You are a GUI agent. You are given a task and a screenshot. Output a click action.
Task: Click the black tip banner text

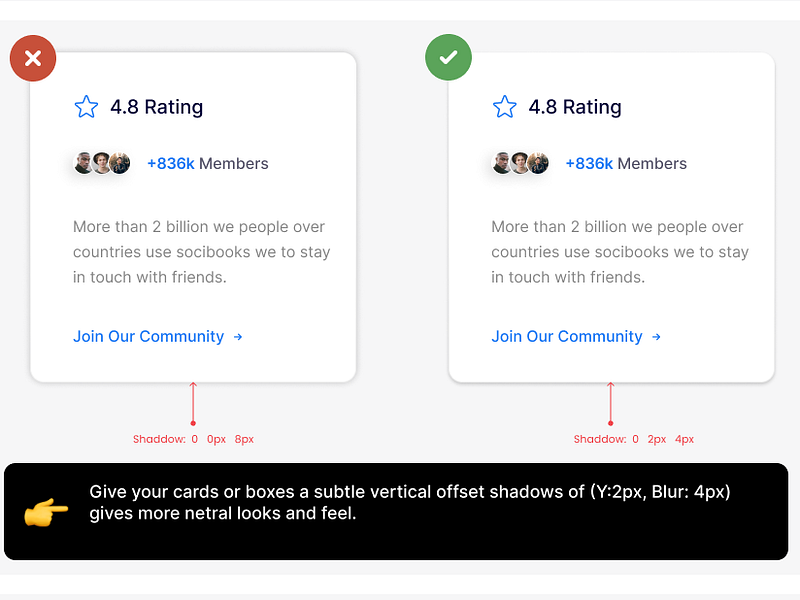(410, 503)
